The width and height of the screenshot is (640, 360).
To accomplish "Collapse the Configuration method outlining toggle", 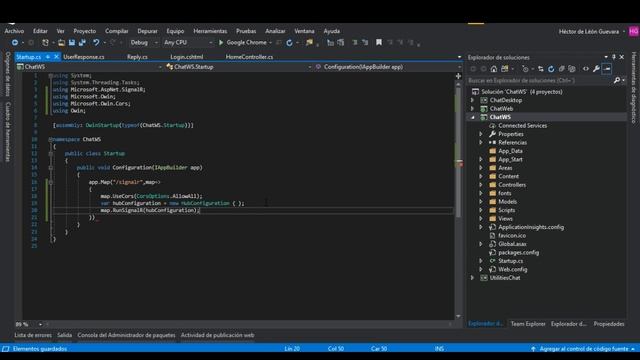I will (x=51, y=167).
